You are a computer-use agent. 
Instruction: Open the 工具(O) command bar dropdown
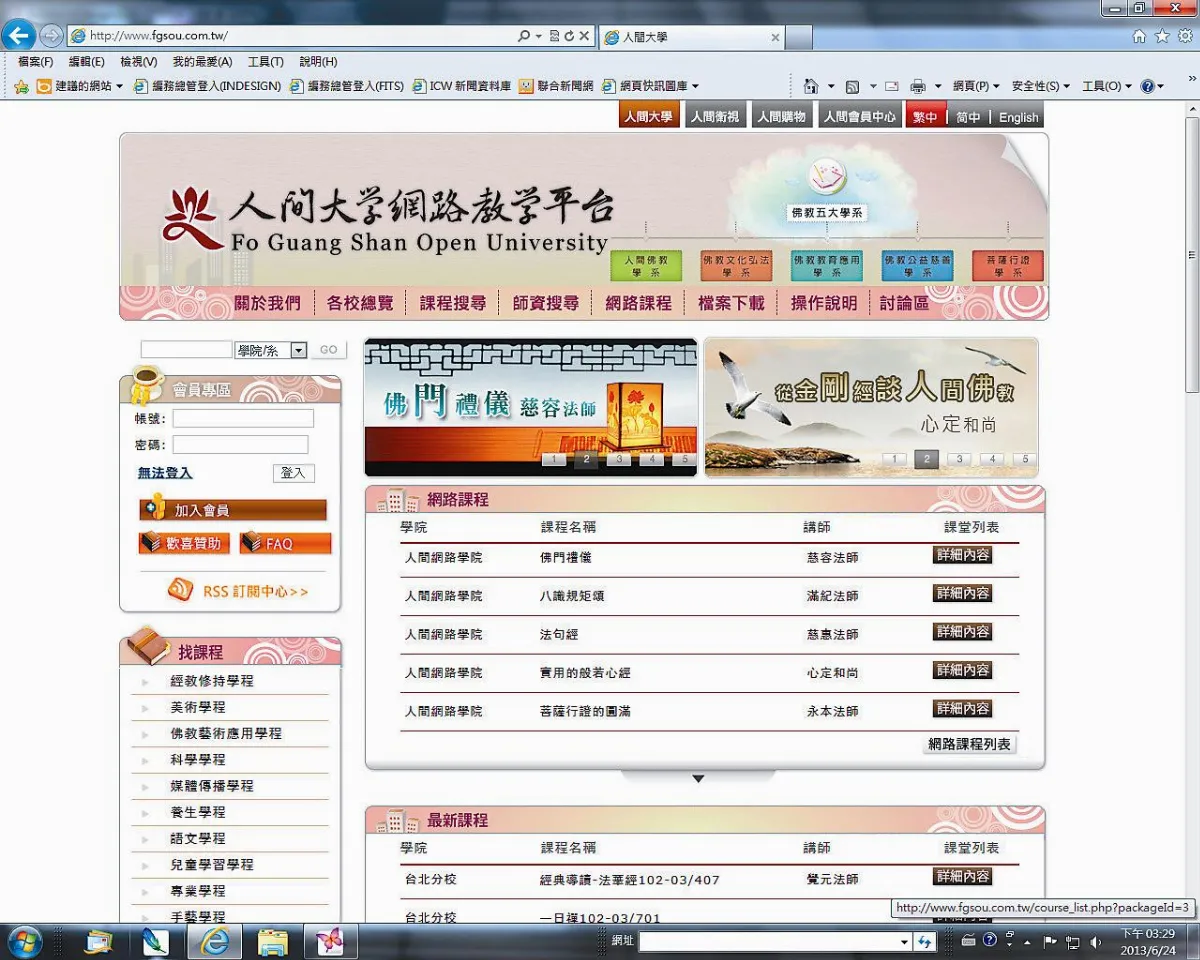point(1107,86)
